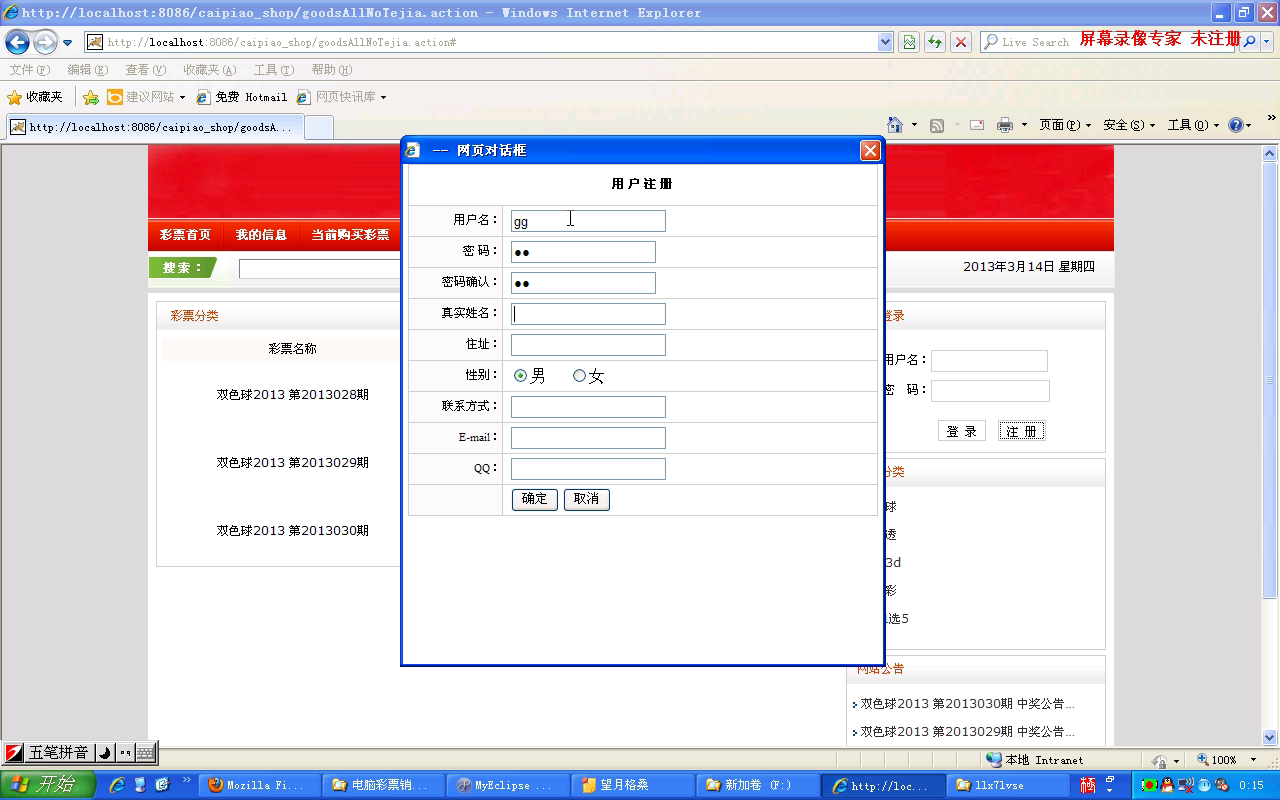This screenshot has height=800, width=1280.
Task: Open 彩票首页 navigation tab
Action: coord(185,235)
